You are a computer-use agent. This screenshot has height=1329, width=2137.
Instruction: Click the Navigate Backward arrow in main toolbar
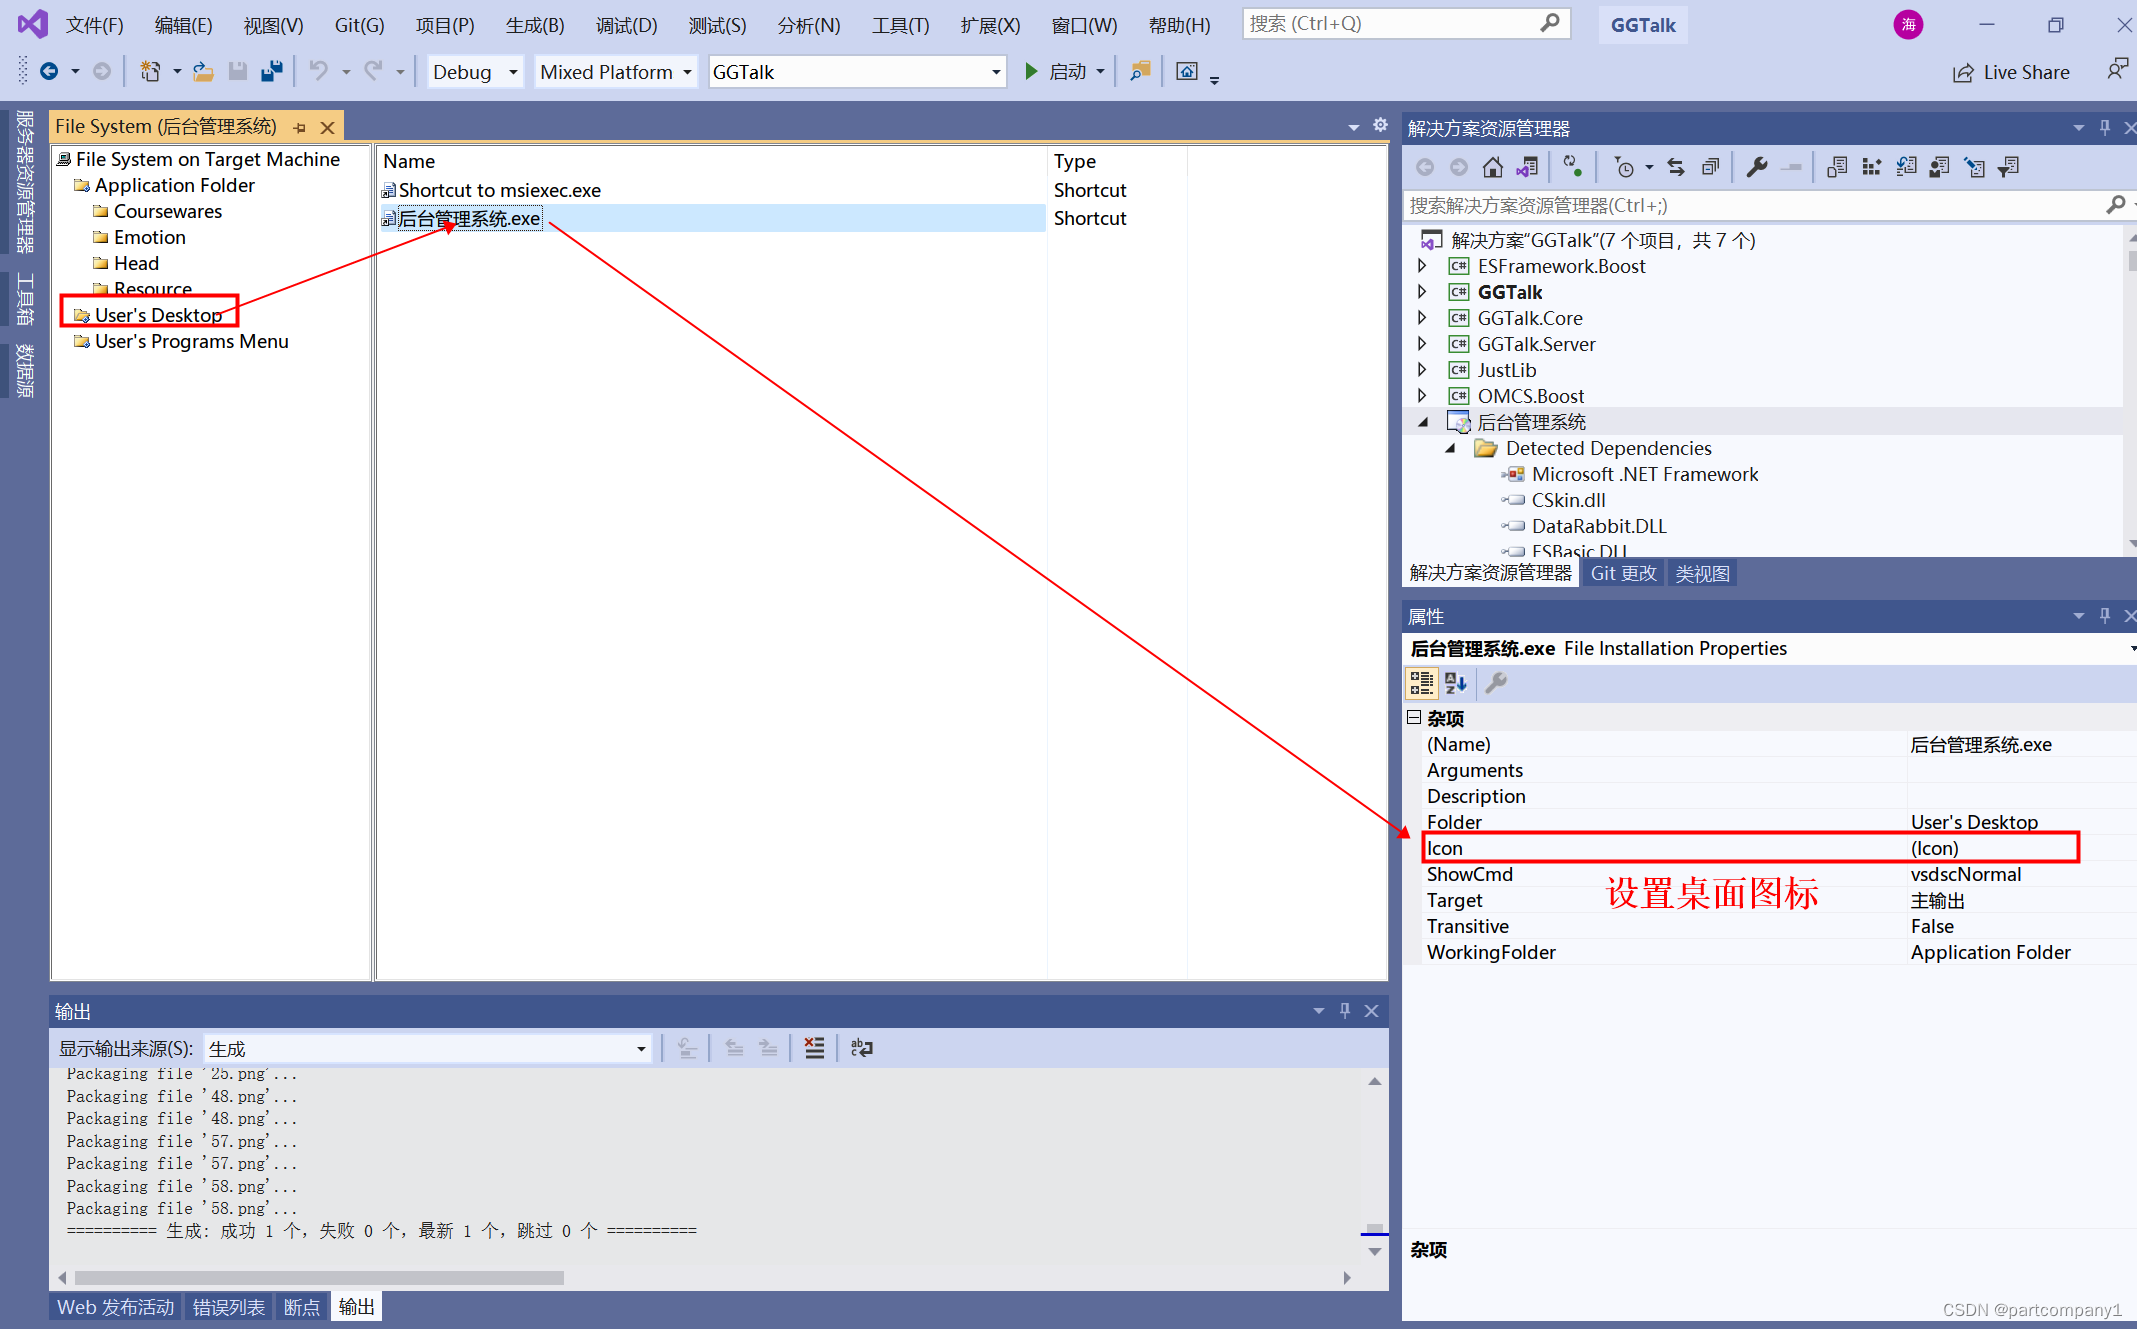point(48,72)
